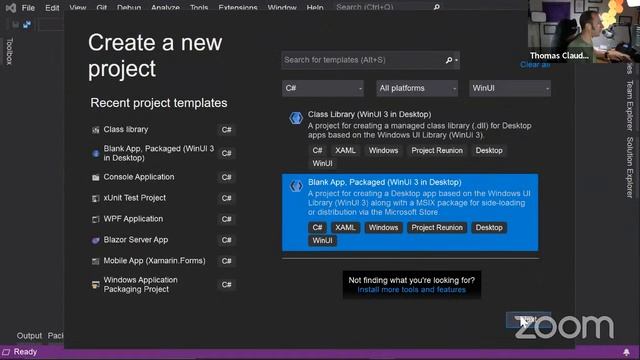This screenshot has height=360, width=640.
Task: Open the language filter dropdown showing C#
Action: tap(323, 88)
